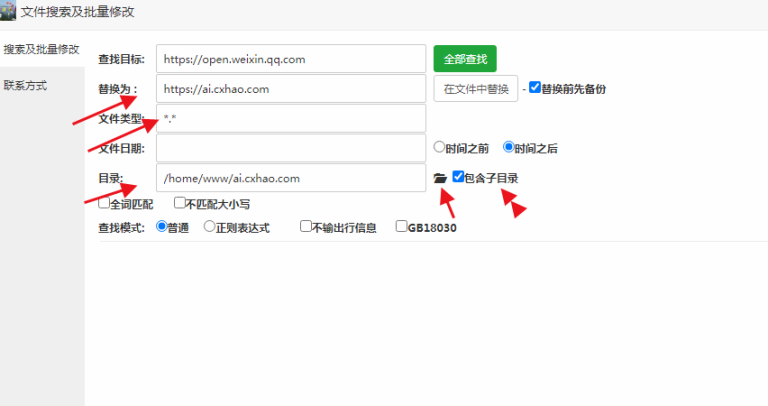Image resolution: width=768 pixels, height=406 pixels.
Task: Click the 文件类型 input field
Action: pos(290,118)
